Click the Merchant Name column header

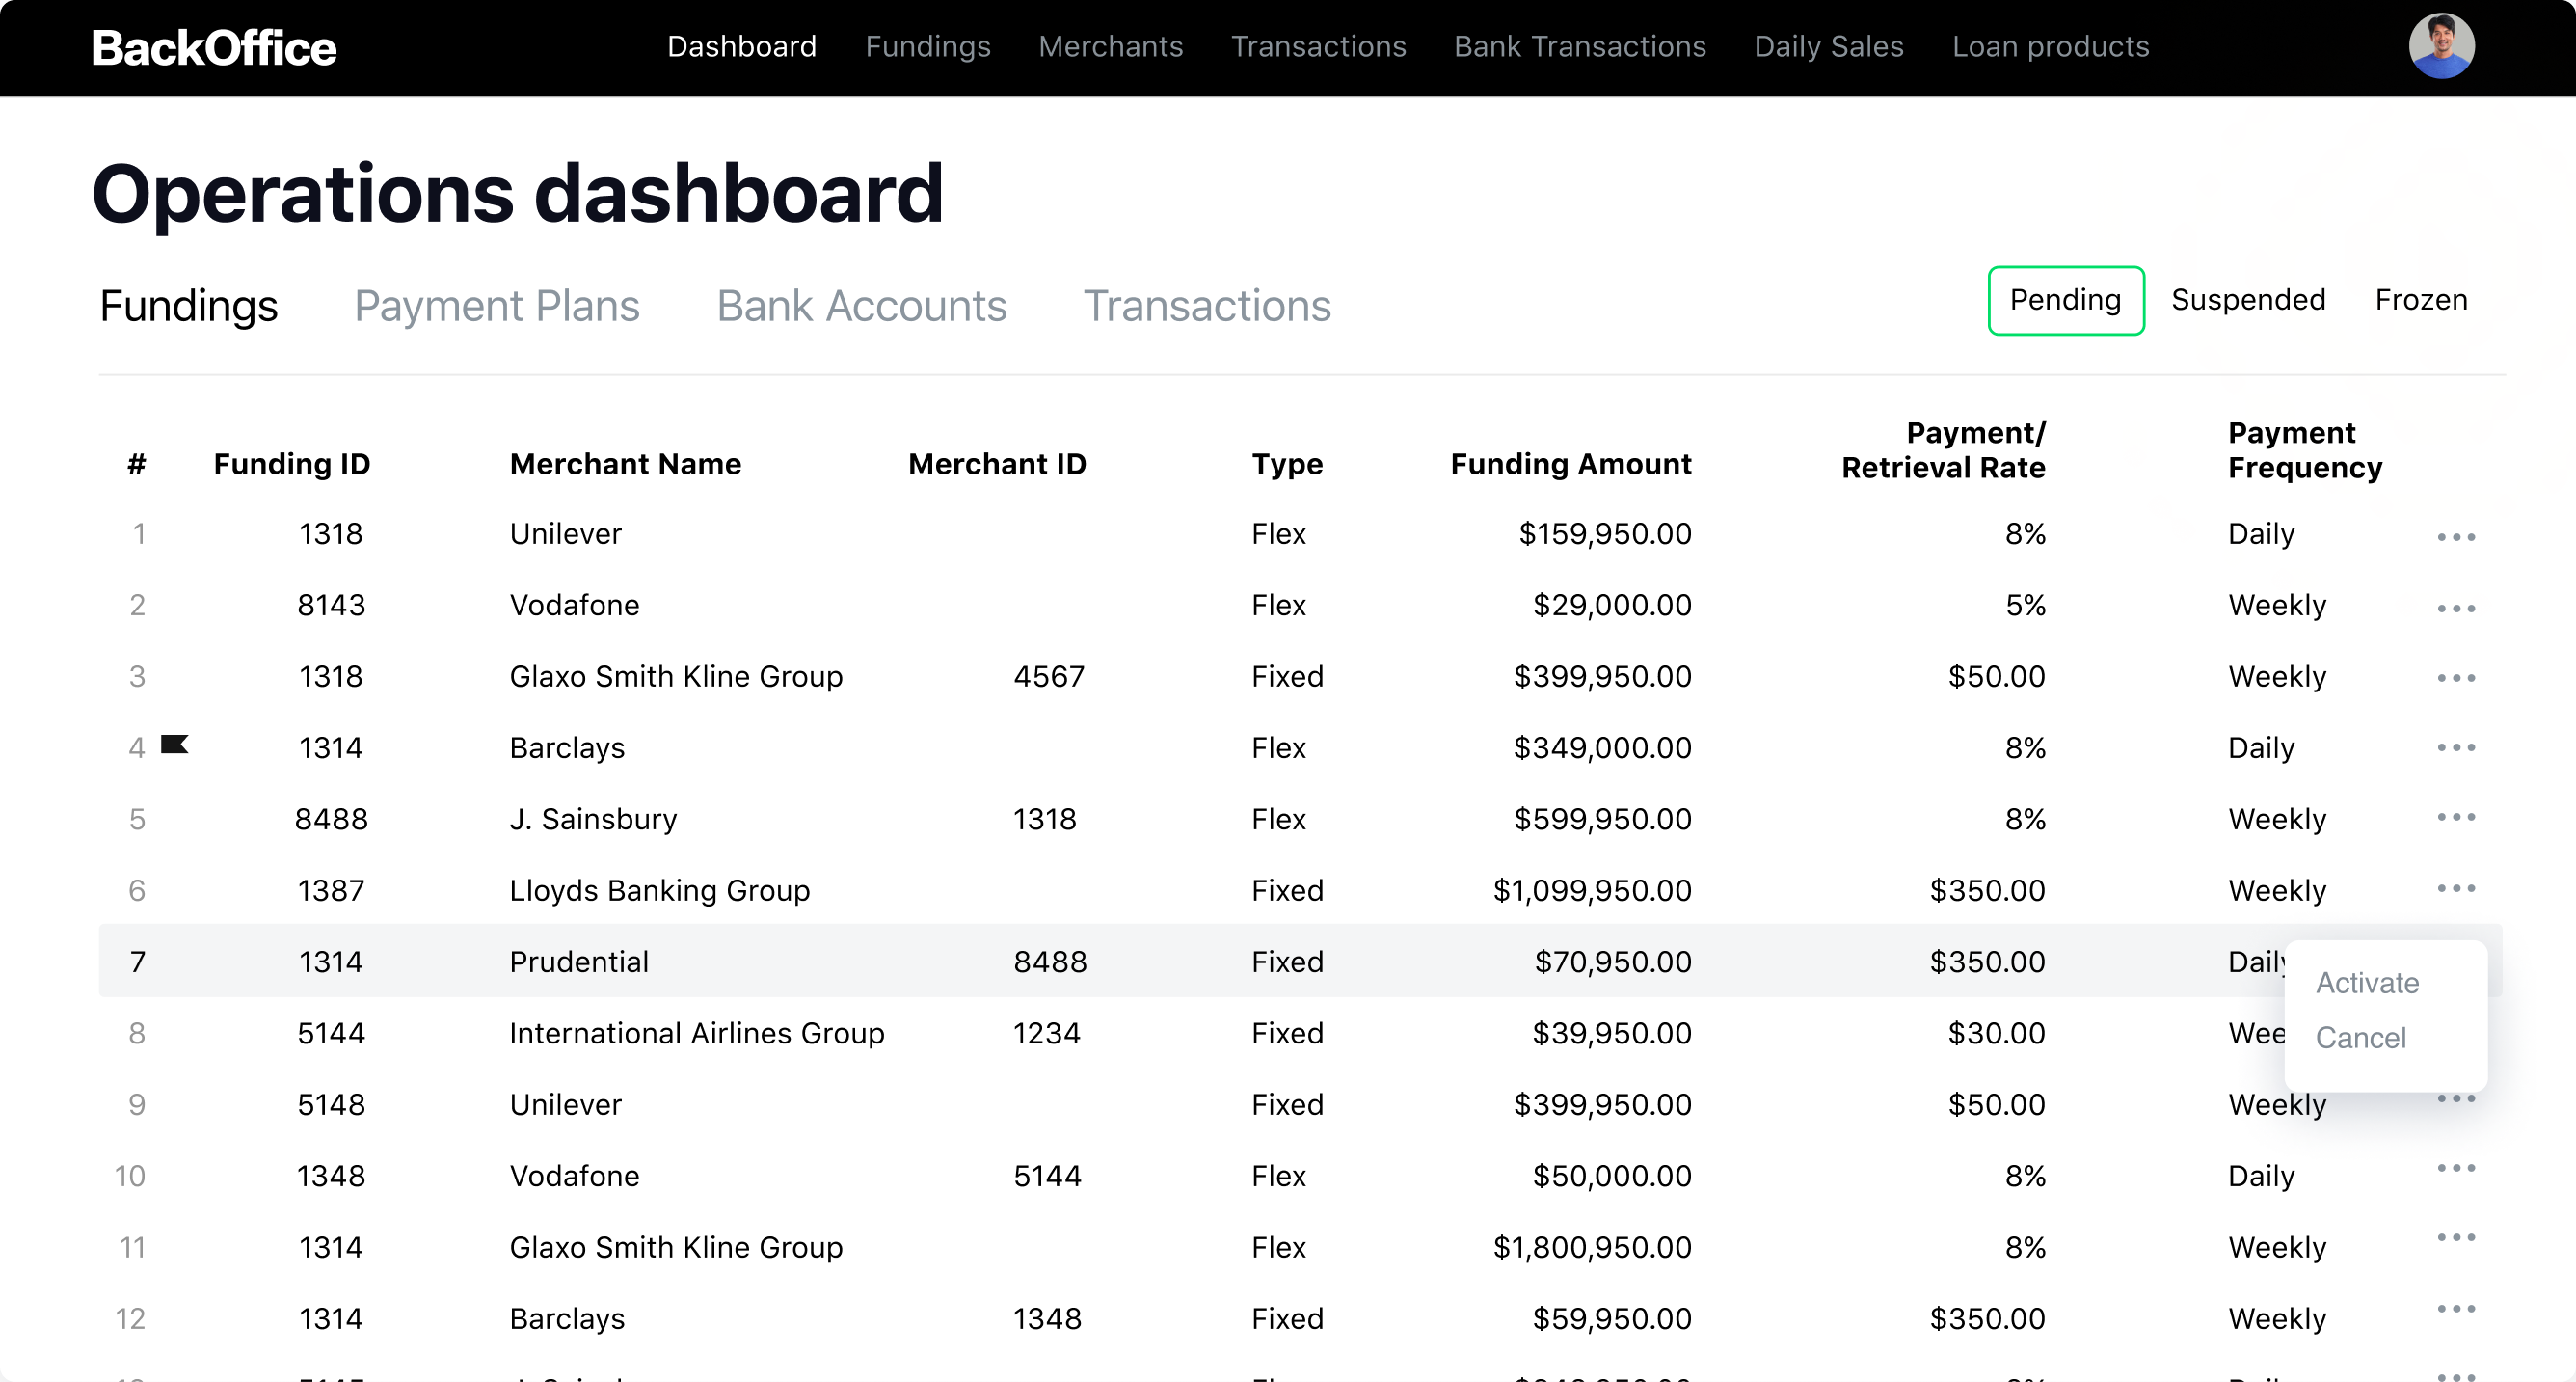click(x=626, y=464)
